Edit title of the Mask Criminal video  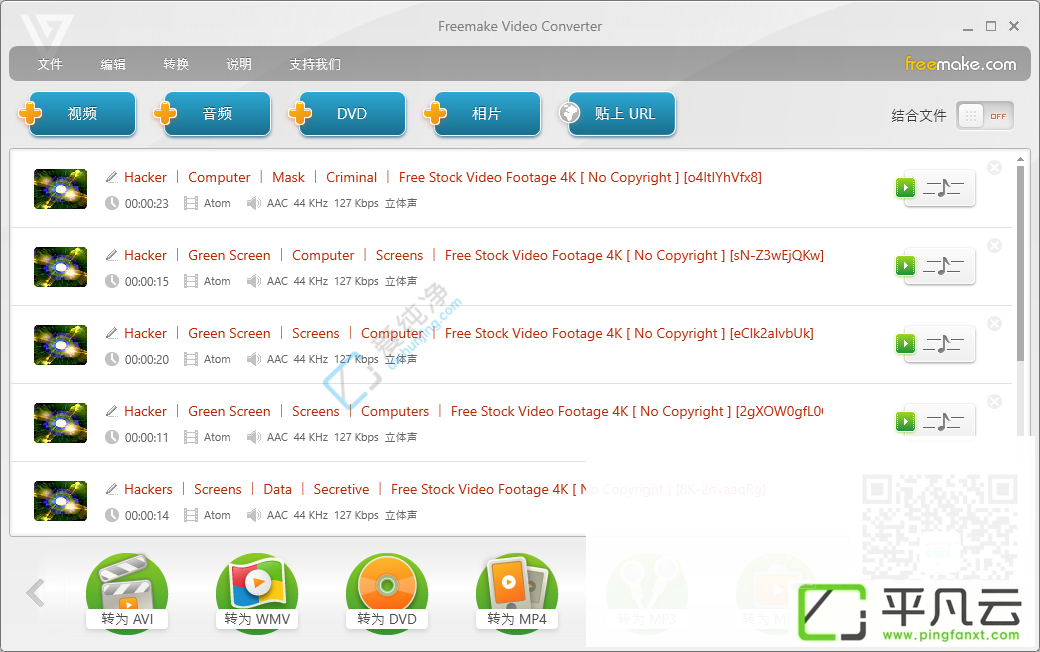(x=111, y=177)
